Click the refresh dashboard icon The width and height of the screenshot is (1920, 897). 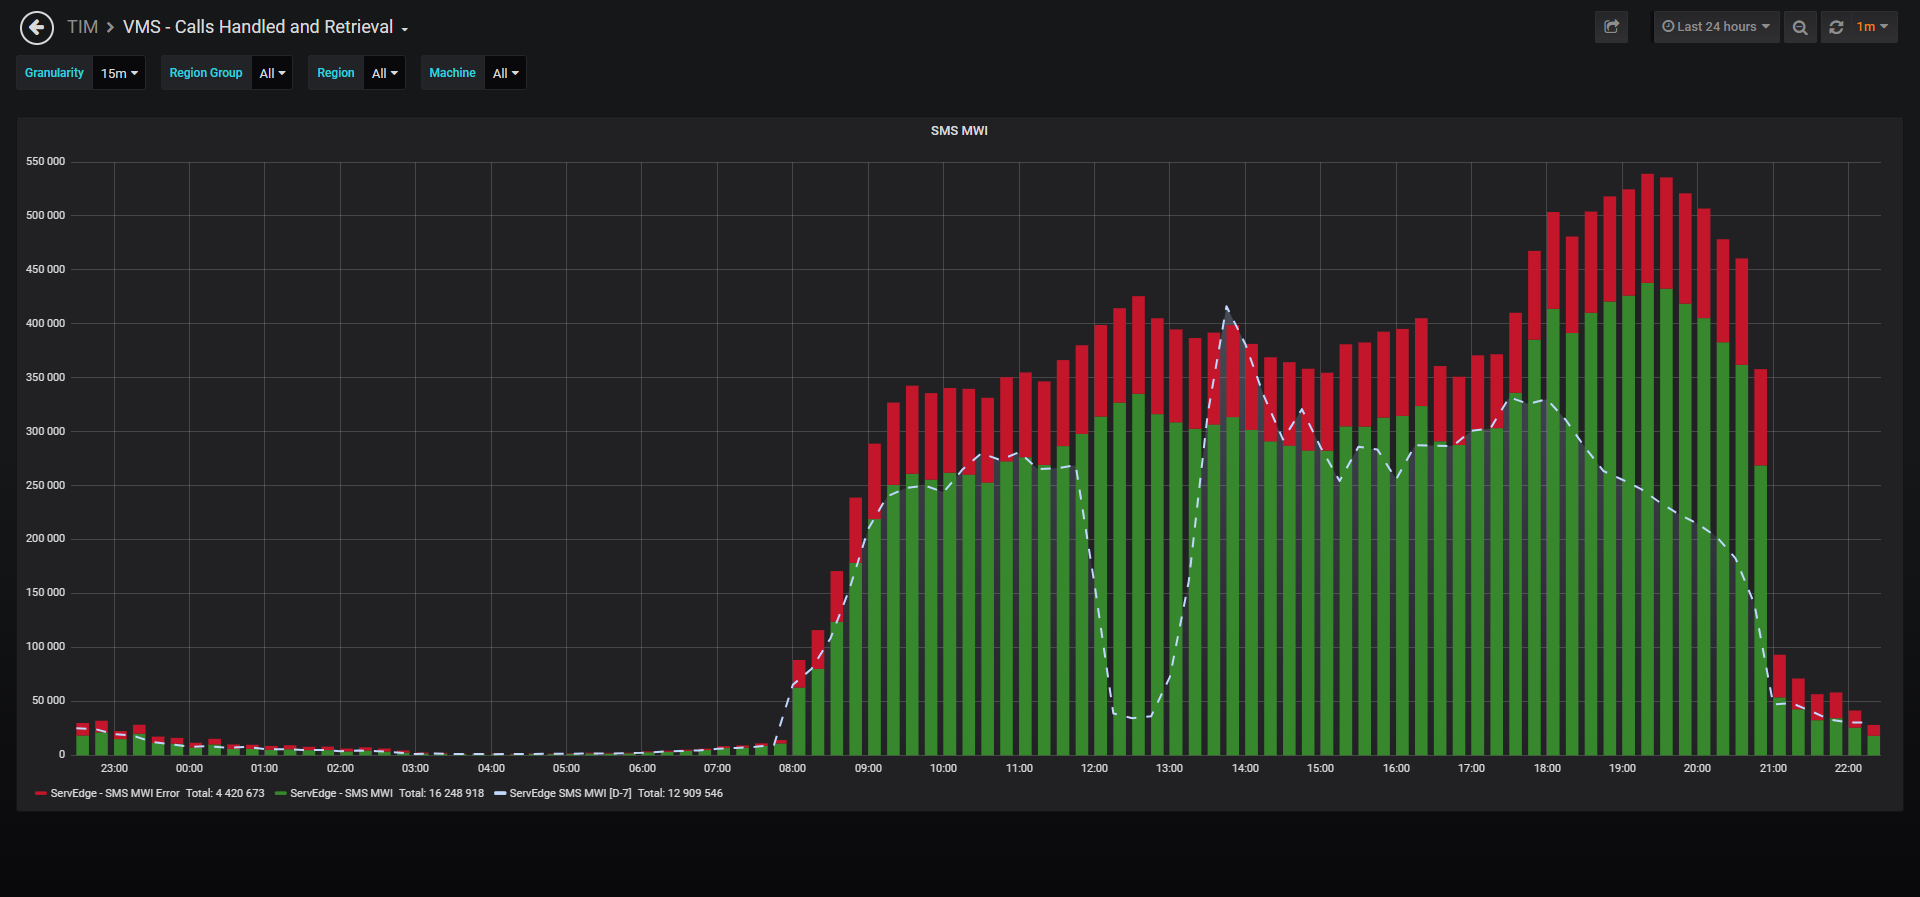tap(1836, 27)
